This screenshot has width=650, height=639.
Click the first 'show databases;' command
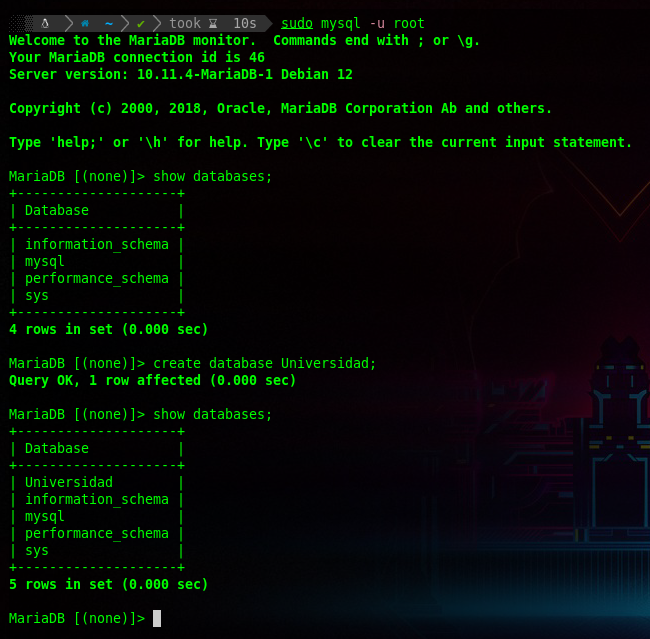(x=212, y=176)
